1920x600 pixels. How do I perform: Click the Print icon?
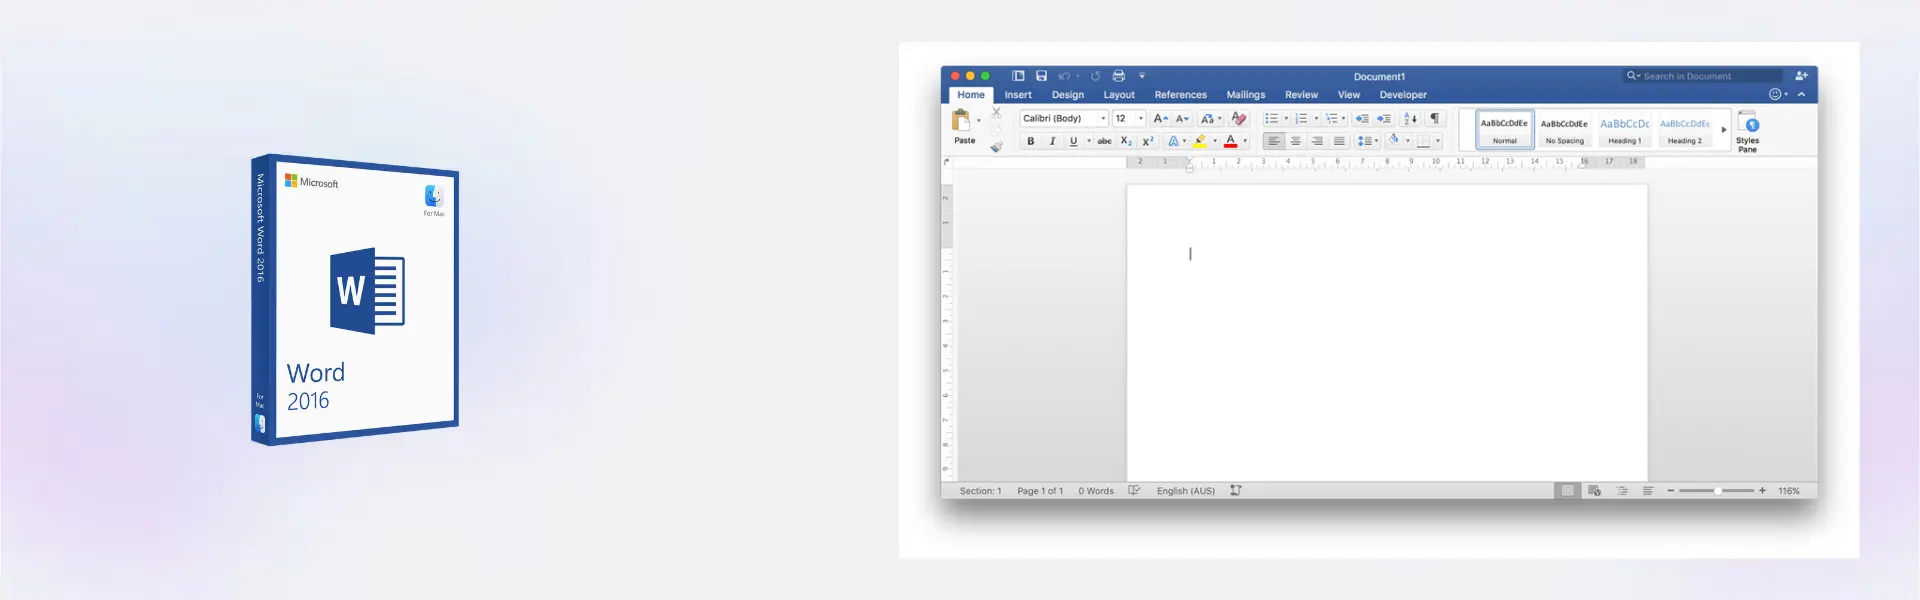pos(1118,76)
